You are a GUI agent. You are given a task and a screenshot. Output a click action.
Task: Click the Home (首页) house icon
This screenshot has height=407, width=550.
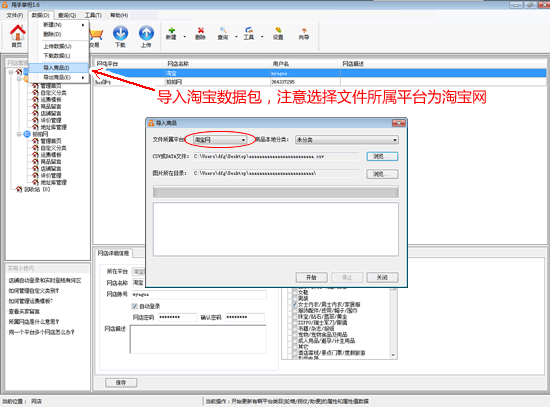pos(17,33)
